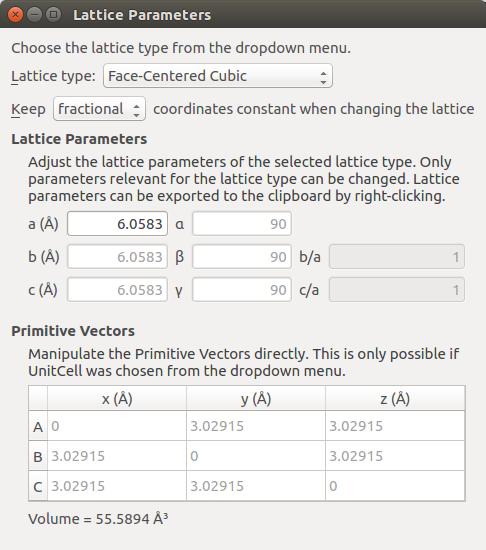486x550 pixels.
Task: Click the gamma angle input field
Action: coord(242,290)
